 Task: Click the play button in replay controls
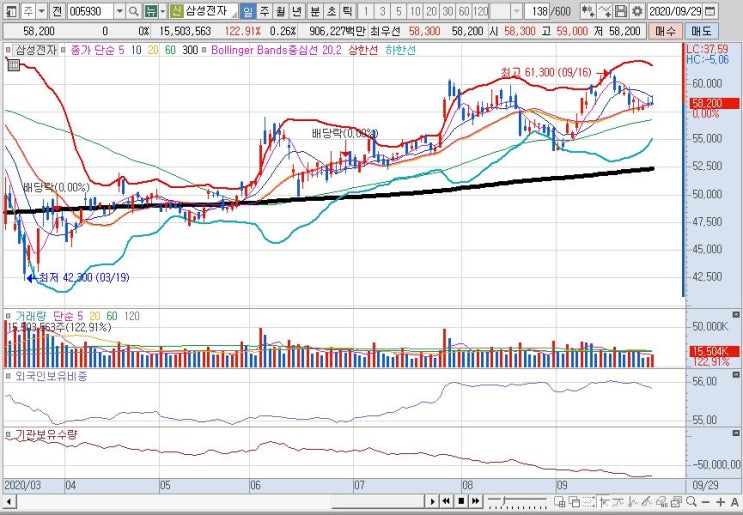tap(432, 501)
